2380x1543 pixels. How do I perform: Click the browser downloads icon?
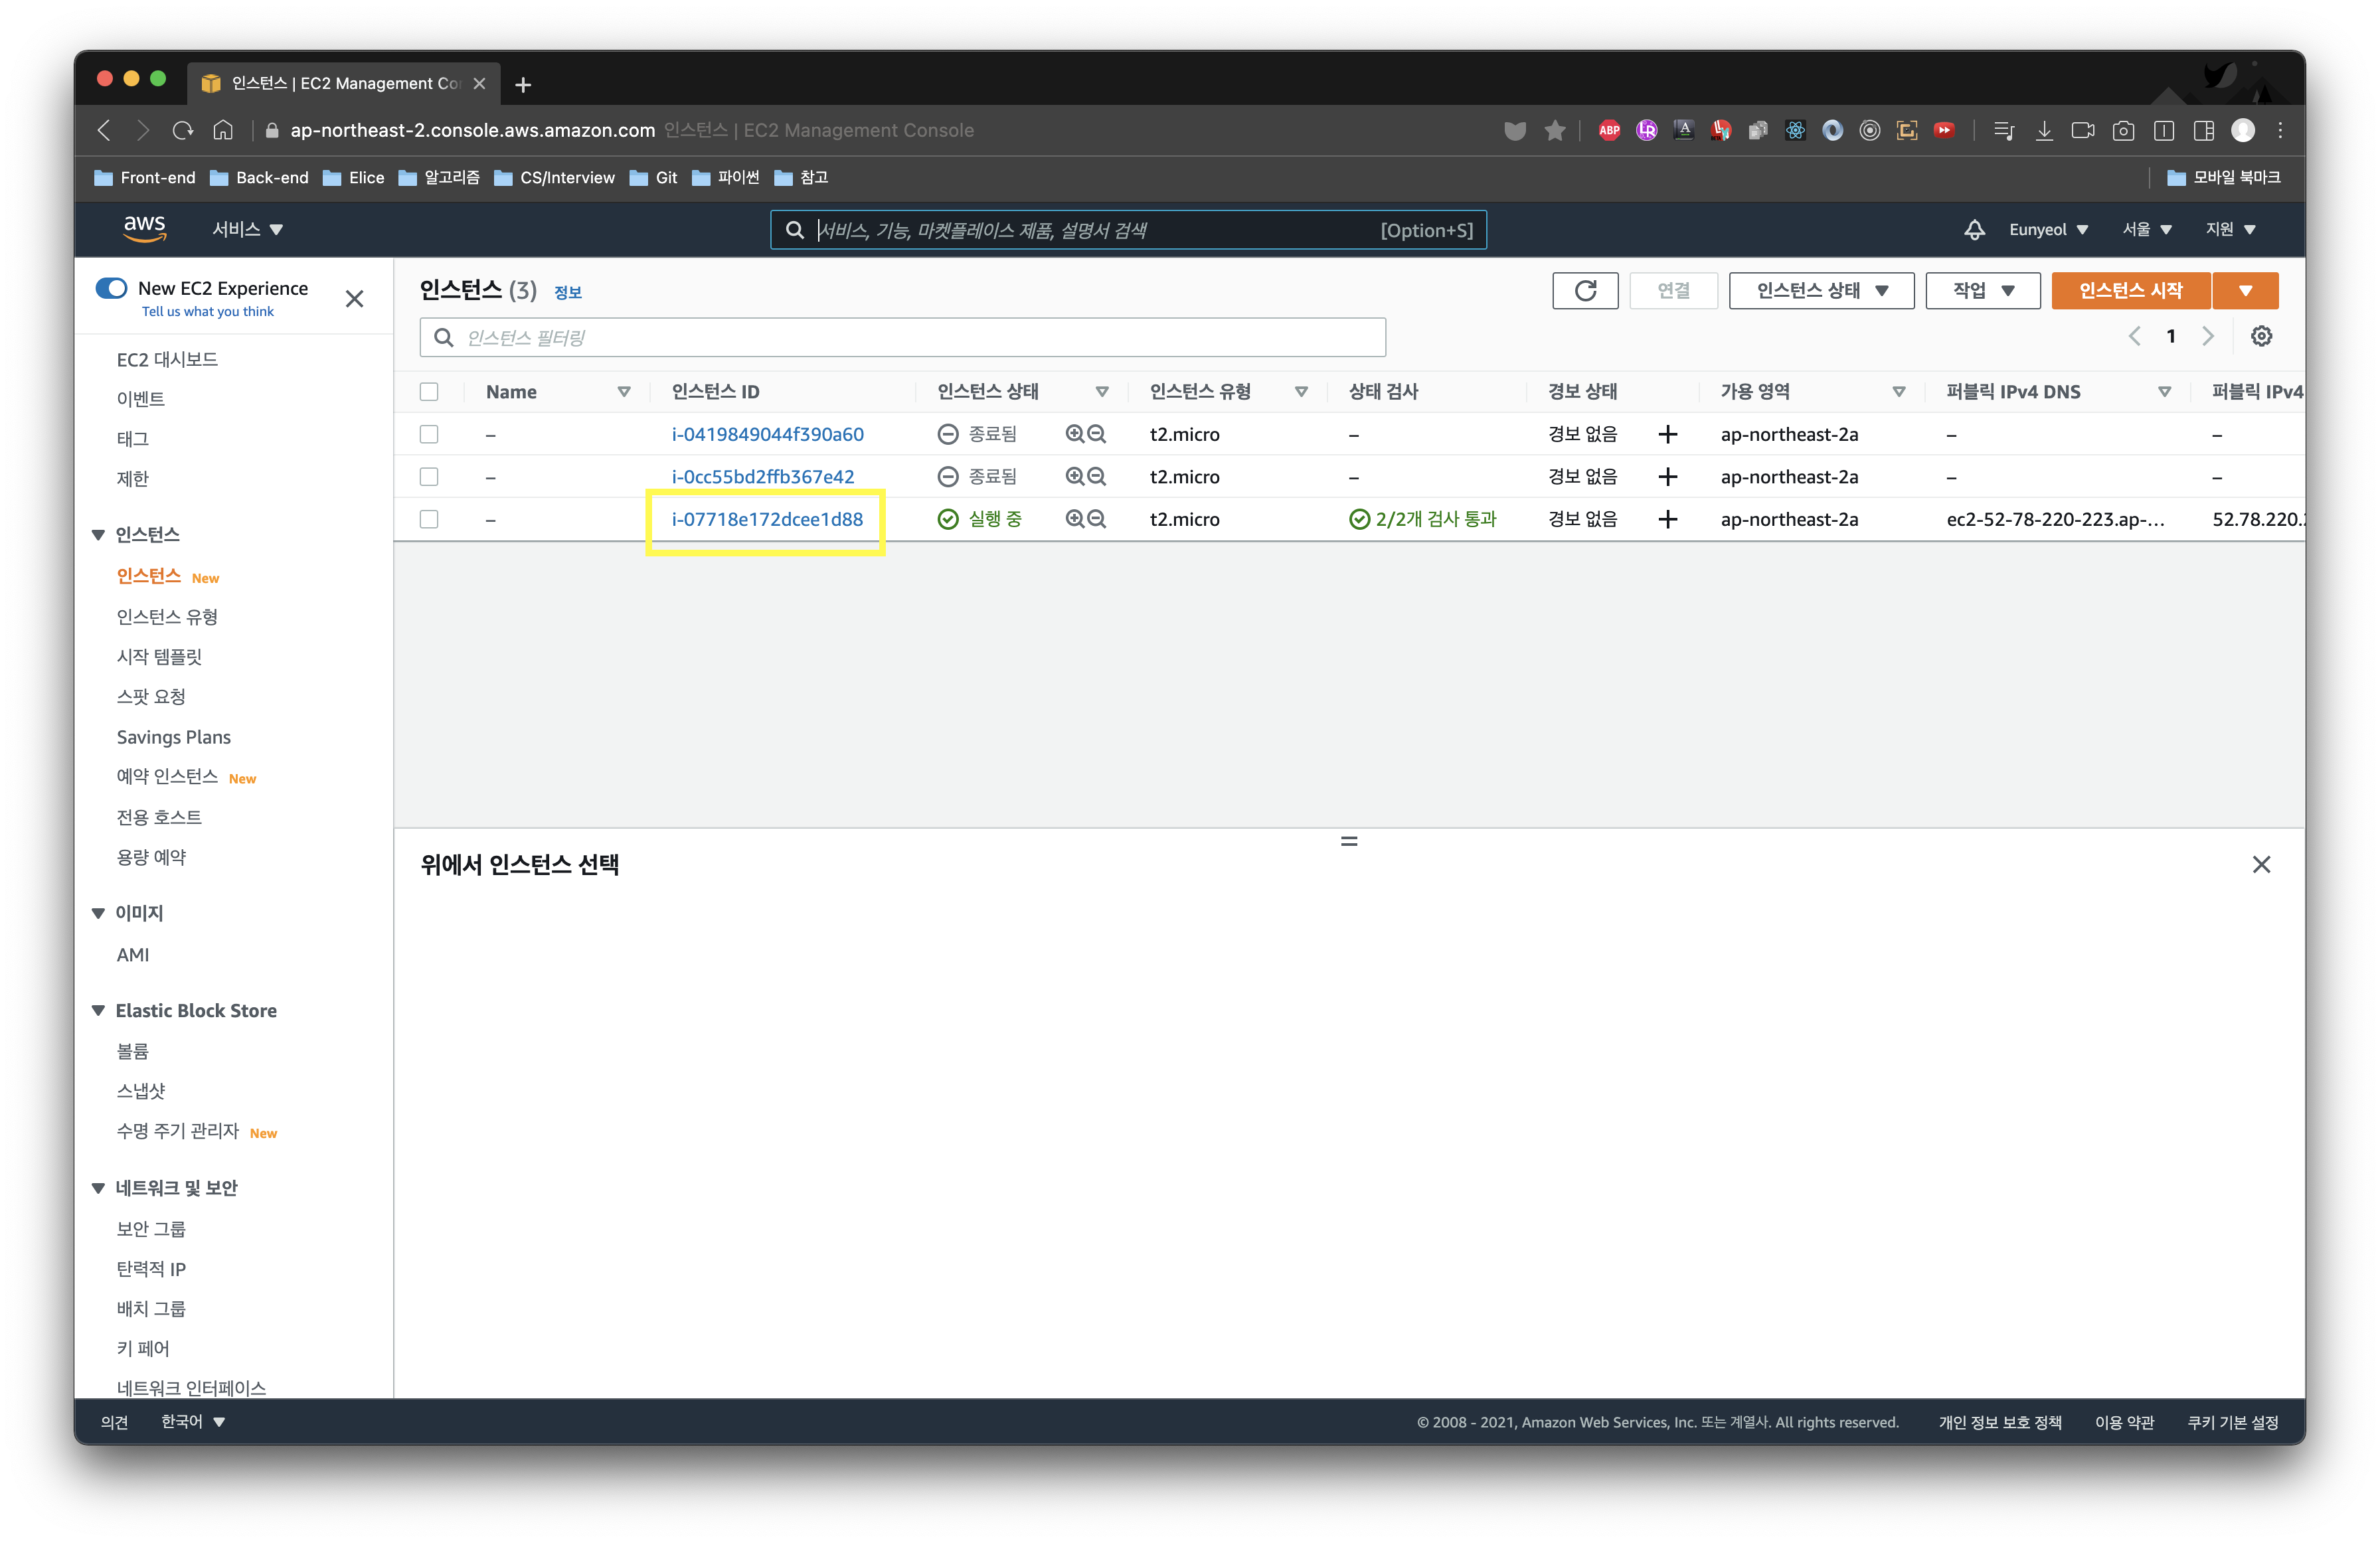[2044, 130]
